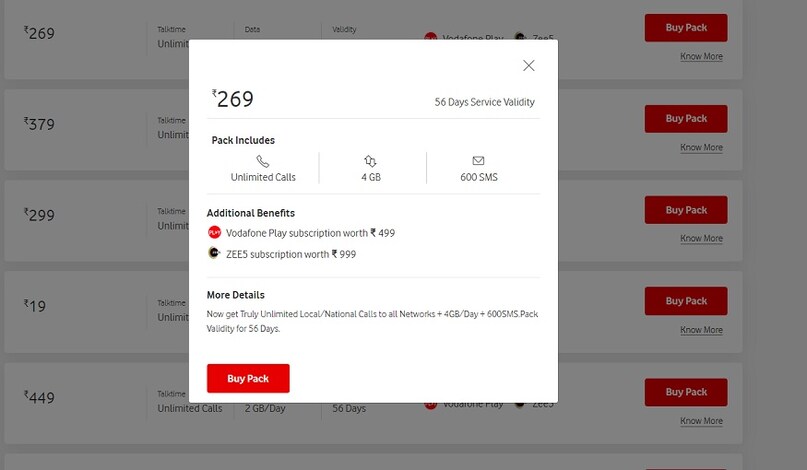Open Know More for the ₹379 pack
Viewport: 807px width, 470px height.
[x=701, y=148]
